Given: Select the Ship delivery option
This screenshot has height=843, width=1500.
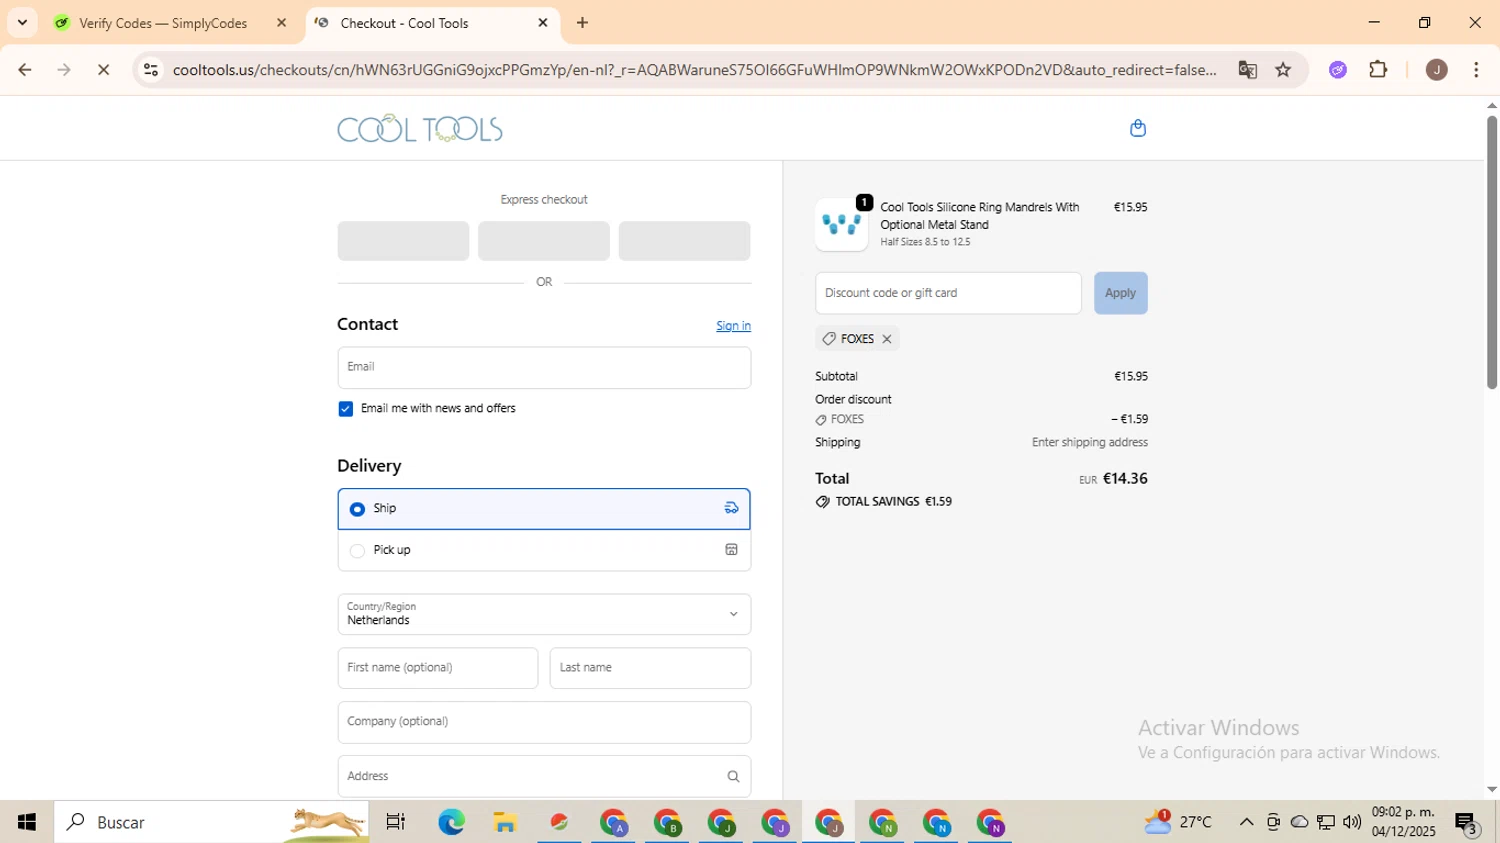Looking at the screenshot, I should pos(544,509).
